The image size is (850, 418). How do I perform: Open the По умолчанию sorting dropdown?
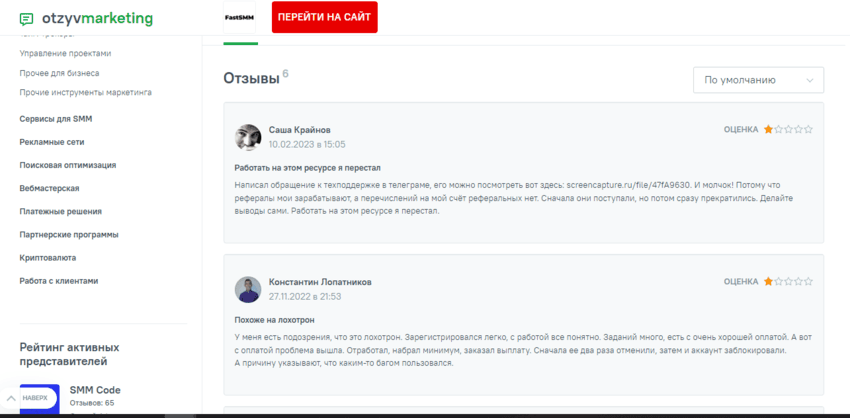[758, 80]
